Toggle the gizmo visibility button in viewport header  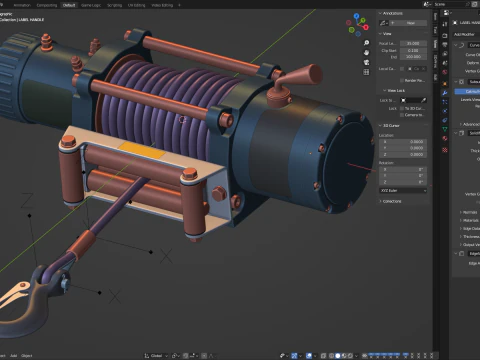click(294, 356)
